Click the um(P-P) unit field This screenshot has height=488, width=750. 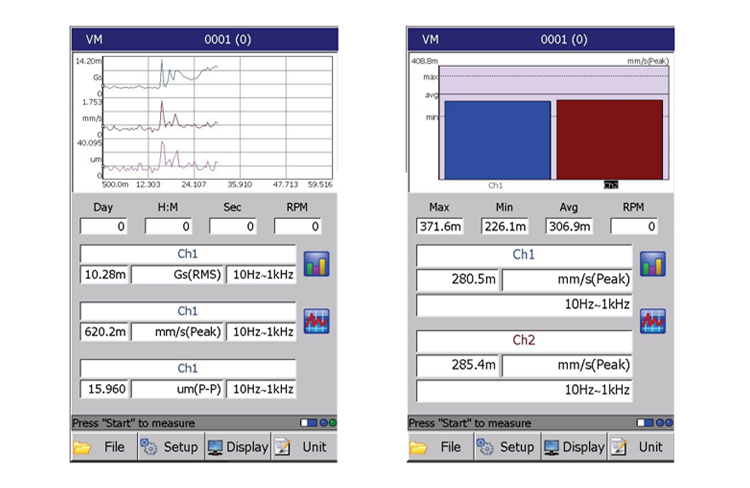178,388
